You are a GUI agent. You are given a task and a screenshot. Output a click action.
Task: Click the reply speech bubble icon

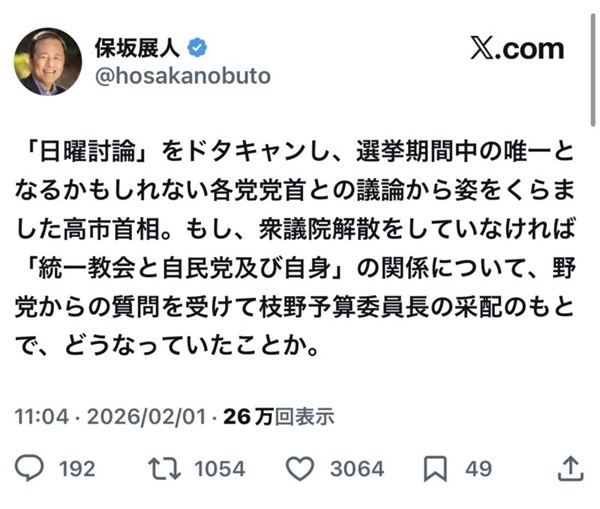(x=33, y=467)
